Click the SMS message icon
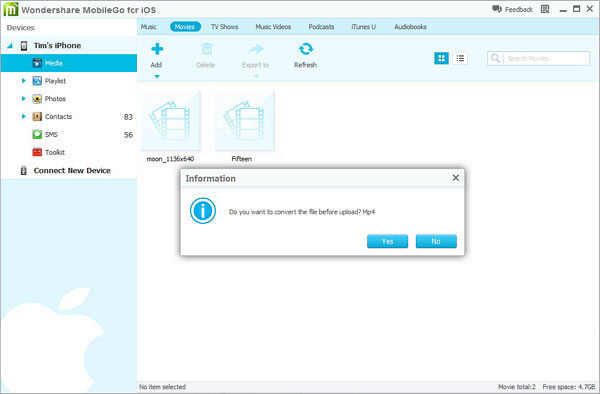 point(37,134)
